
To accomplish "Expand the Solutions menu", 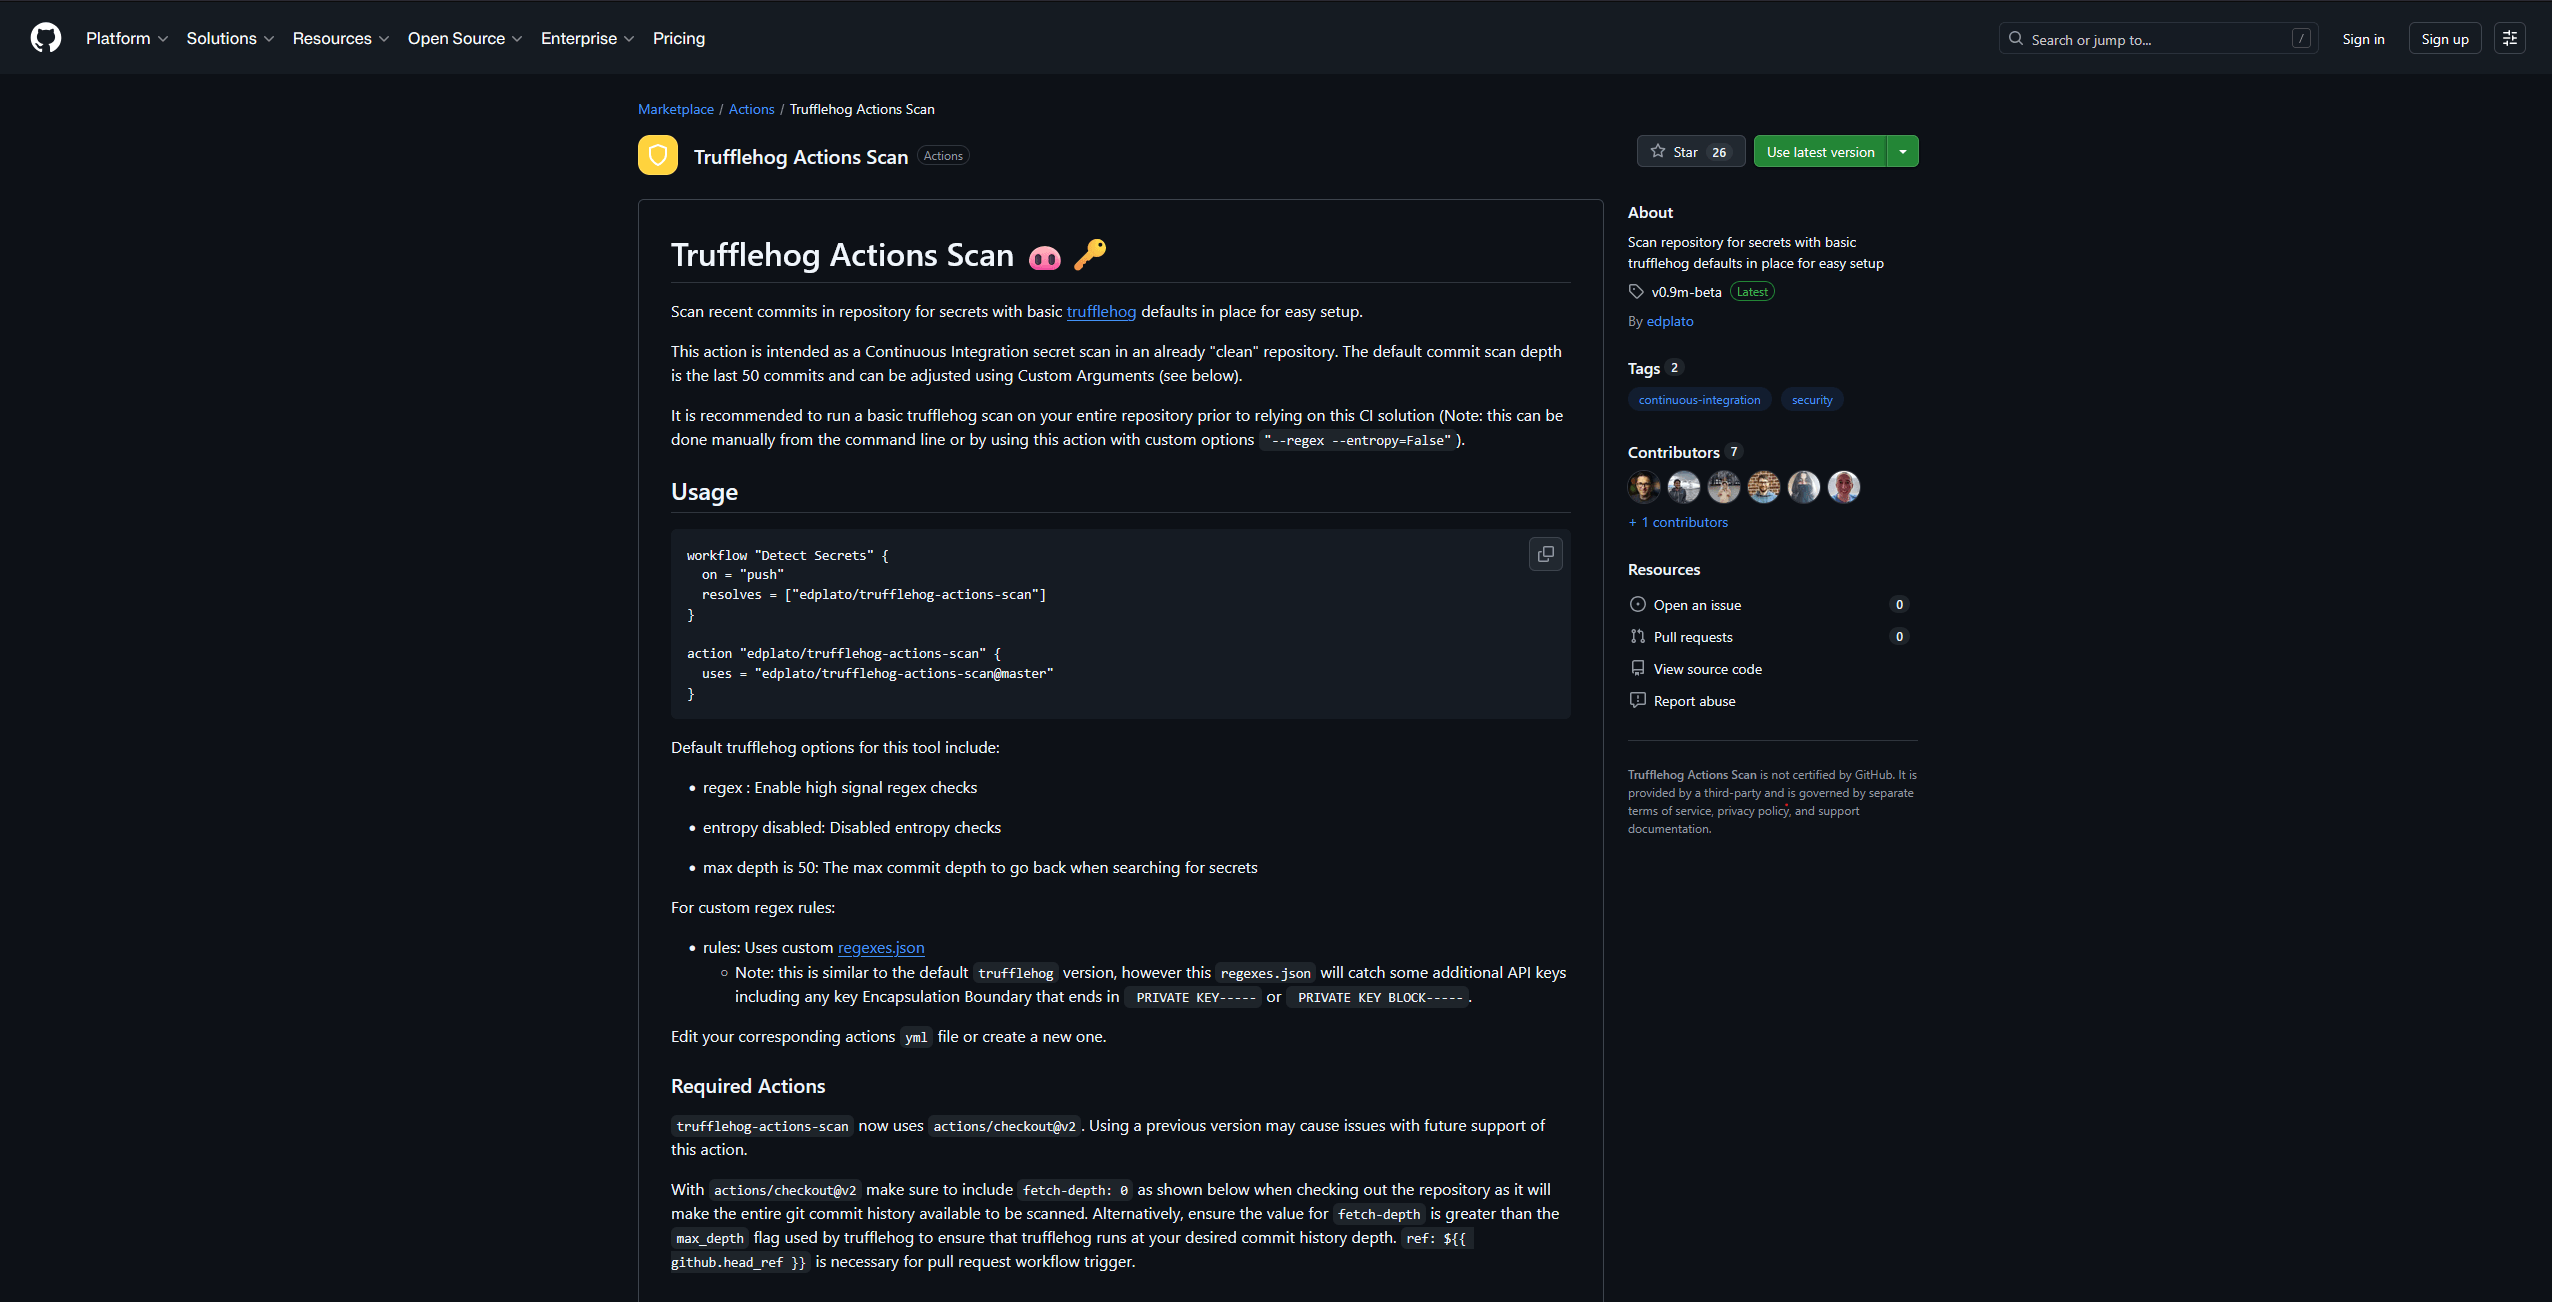I will click(x=230, y=38).
